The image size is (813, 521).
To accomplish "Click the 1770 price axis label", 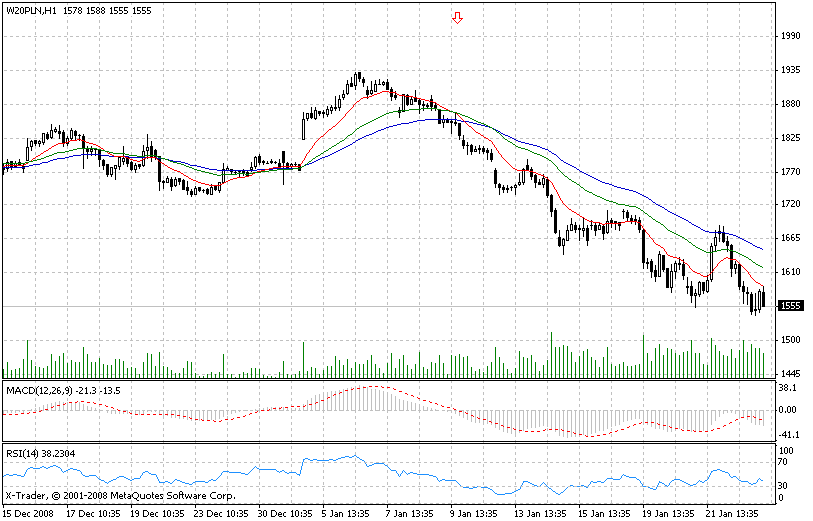I will pos(791,172).
